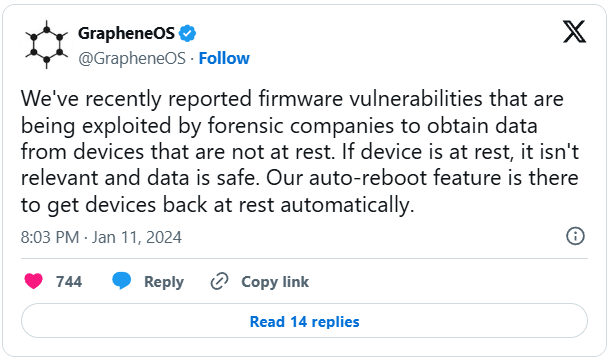Click the Read 14 replies button
The width and height of the screenshot is (610, 360).
304,321
